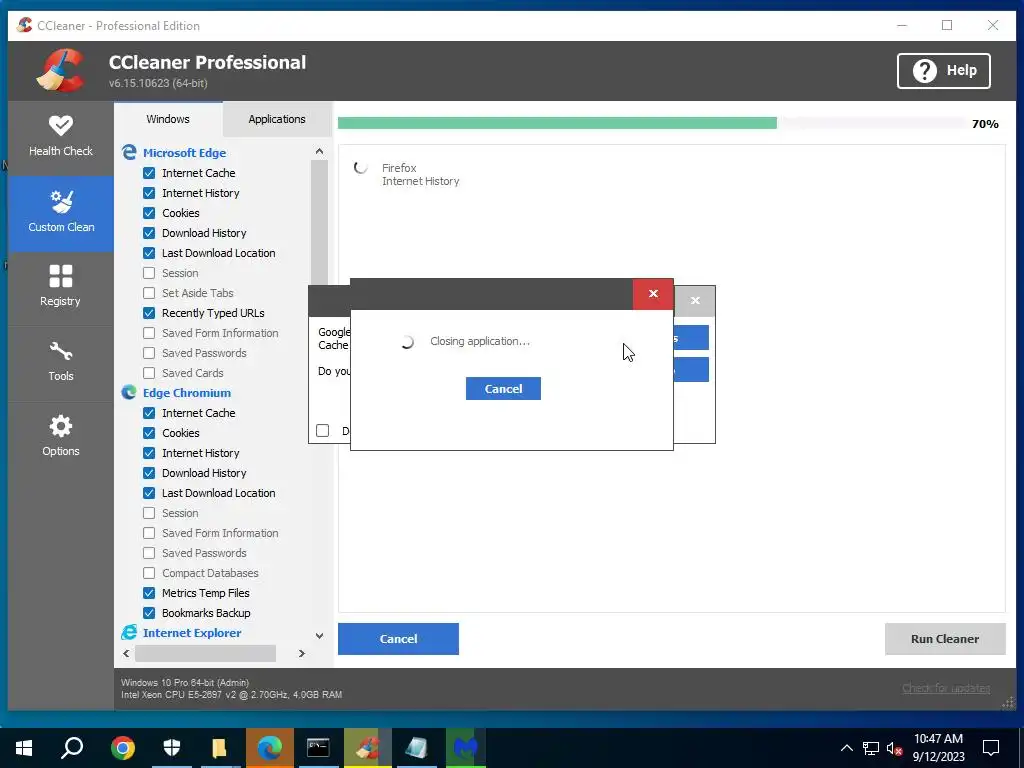Open the yellow folder taskbar app
This screenshot has width=1024, height=768.
click(x=219, y=748)
